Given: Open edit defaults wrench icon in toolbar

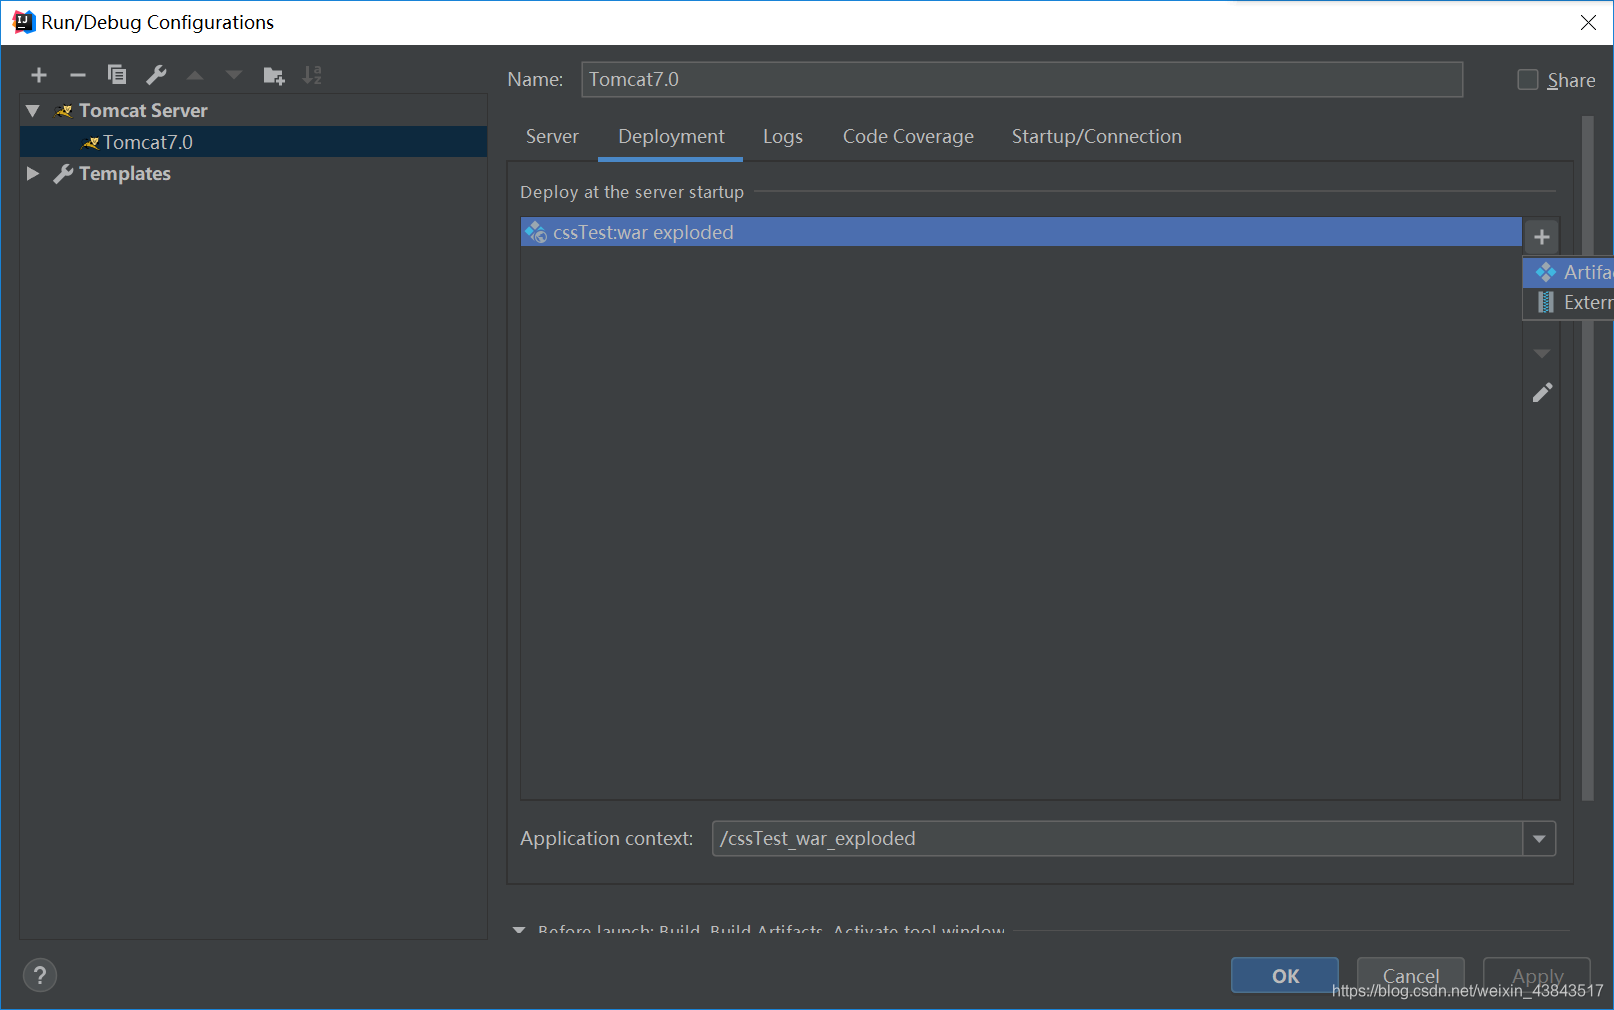Looking at the screenshot, I should point(156,75).
